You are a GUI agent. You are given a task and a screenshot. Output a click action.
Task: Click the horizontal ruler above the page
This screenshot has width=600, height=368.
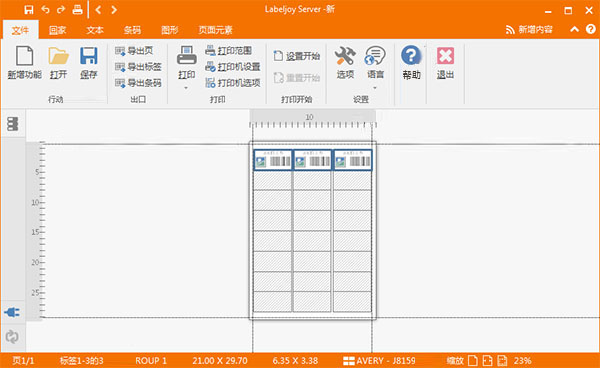[x=313, y=119]
